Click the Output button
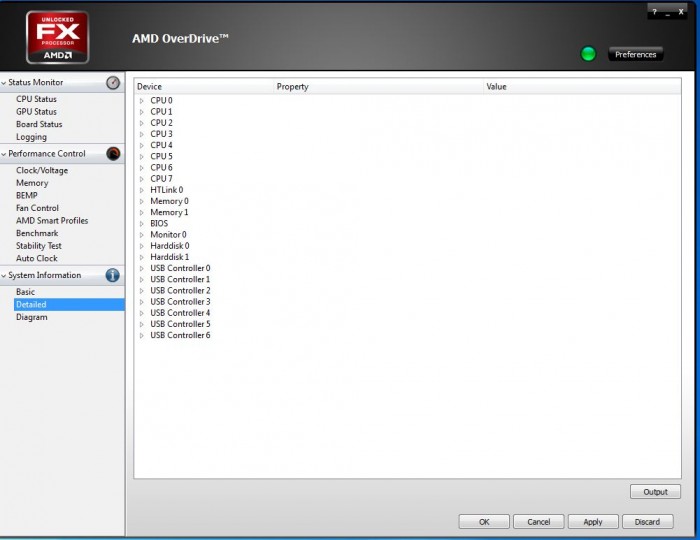The height and width of the screenshot is (540, 700). click(x=655, y=492)
